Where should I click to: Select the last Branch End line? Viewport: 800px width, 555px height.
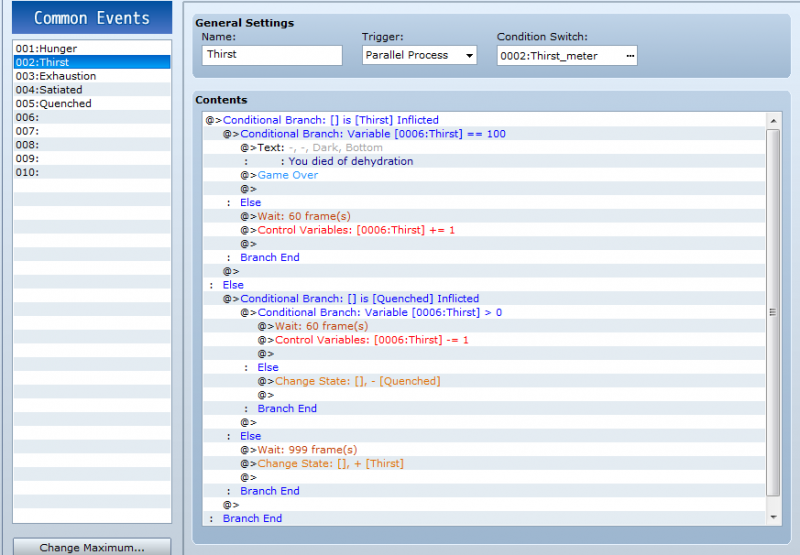pos(484,518)
